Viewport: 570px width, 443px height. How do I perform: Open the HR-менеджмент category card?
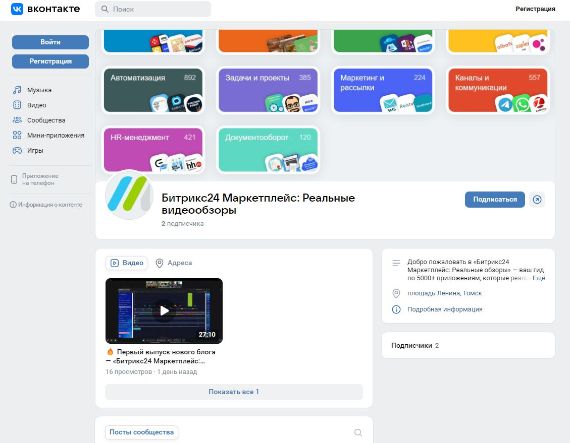click(153, 150)
